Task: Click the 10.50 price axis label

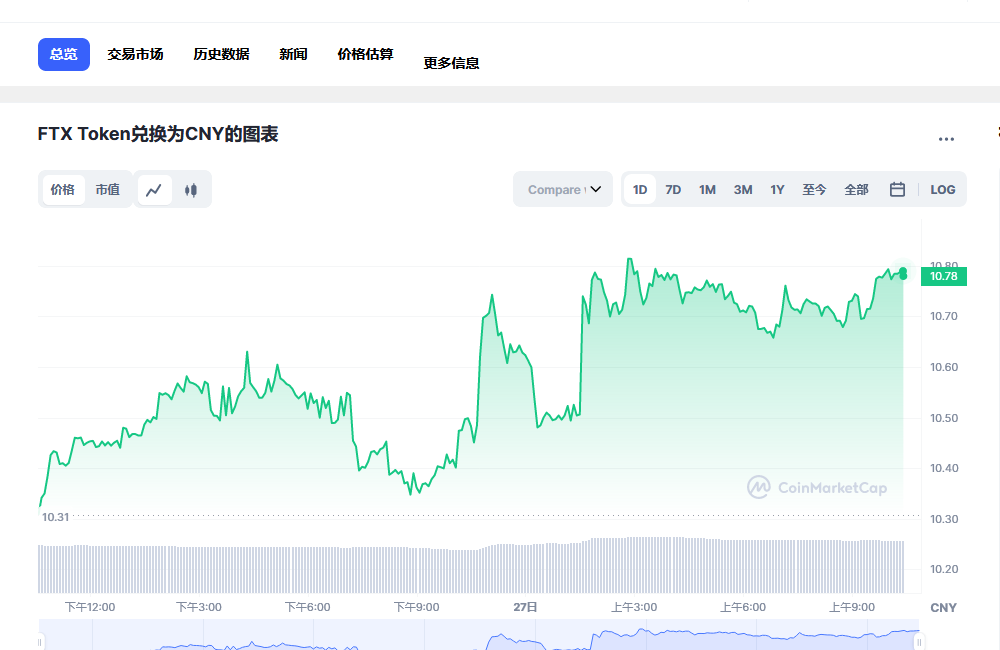Action: (944, 418)
